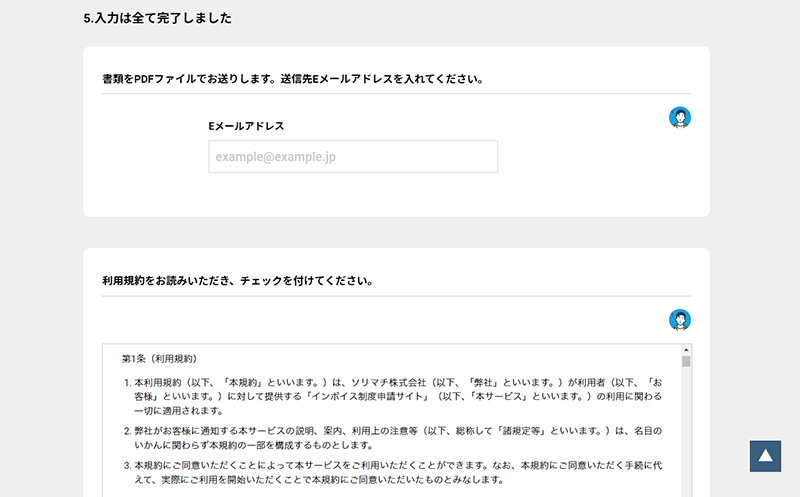Click the avatar icon in the terms section
This screenshot has width=800, height=497.
click(x=680, y=320)
